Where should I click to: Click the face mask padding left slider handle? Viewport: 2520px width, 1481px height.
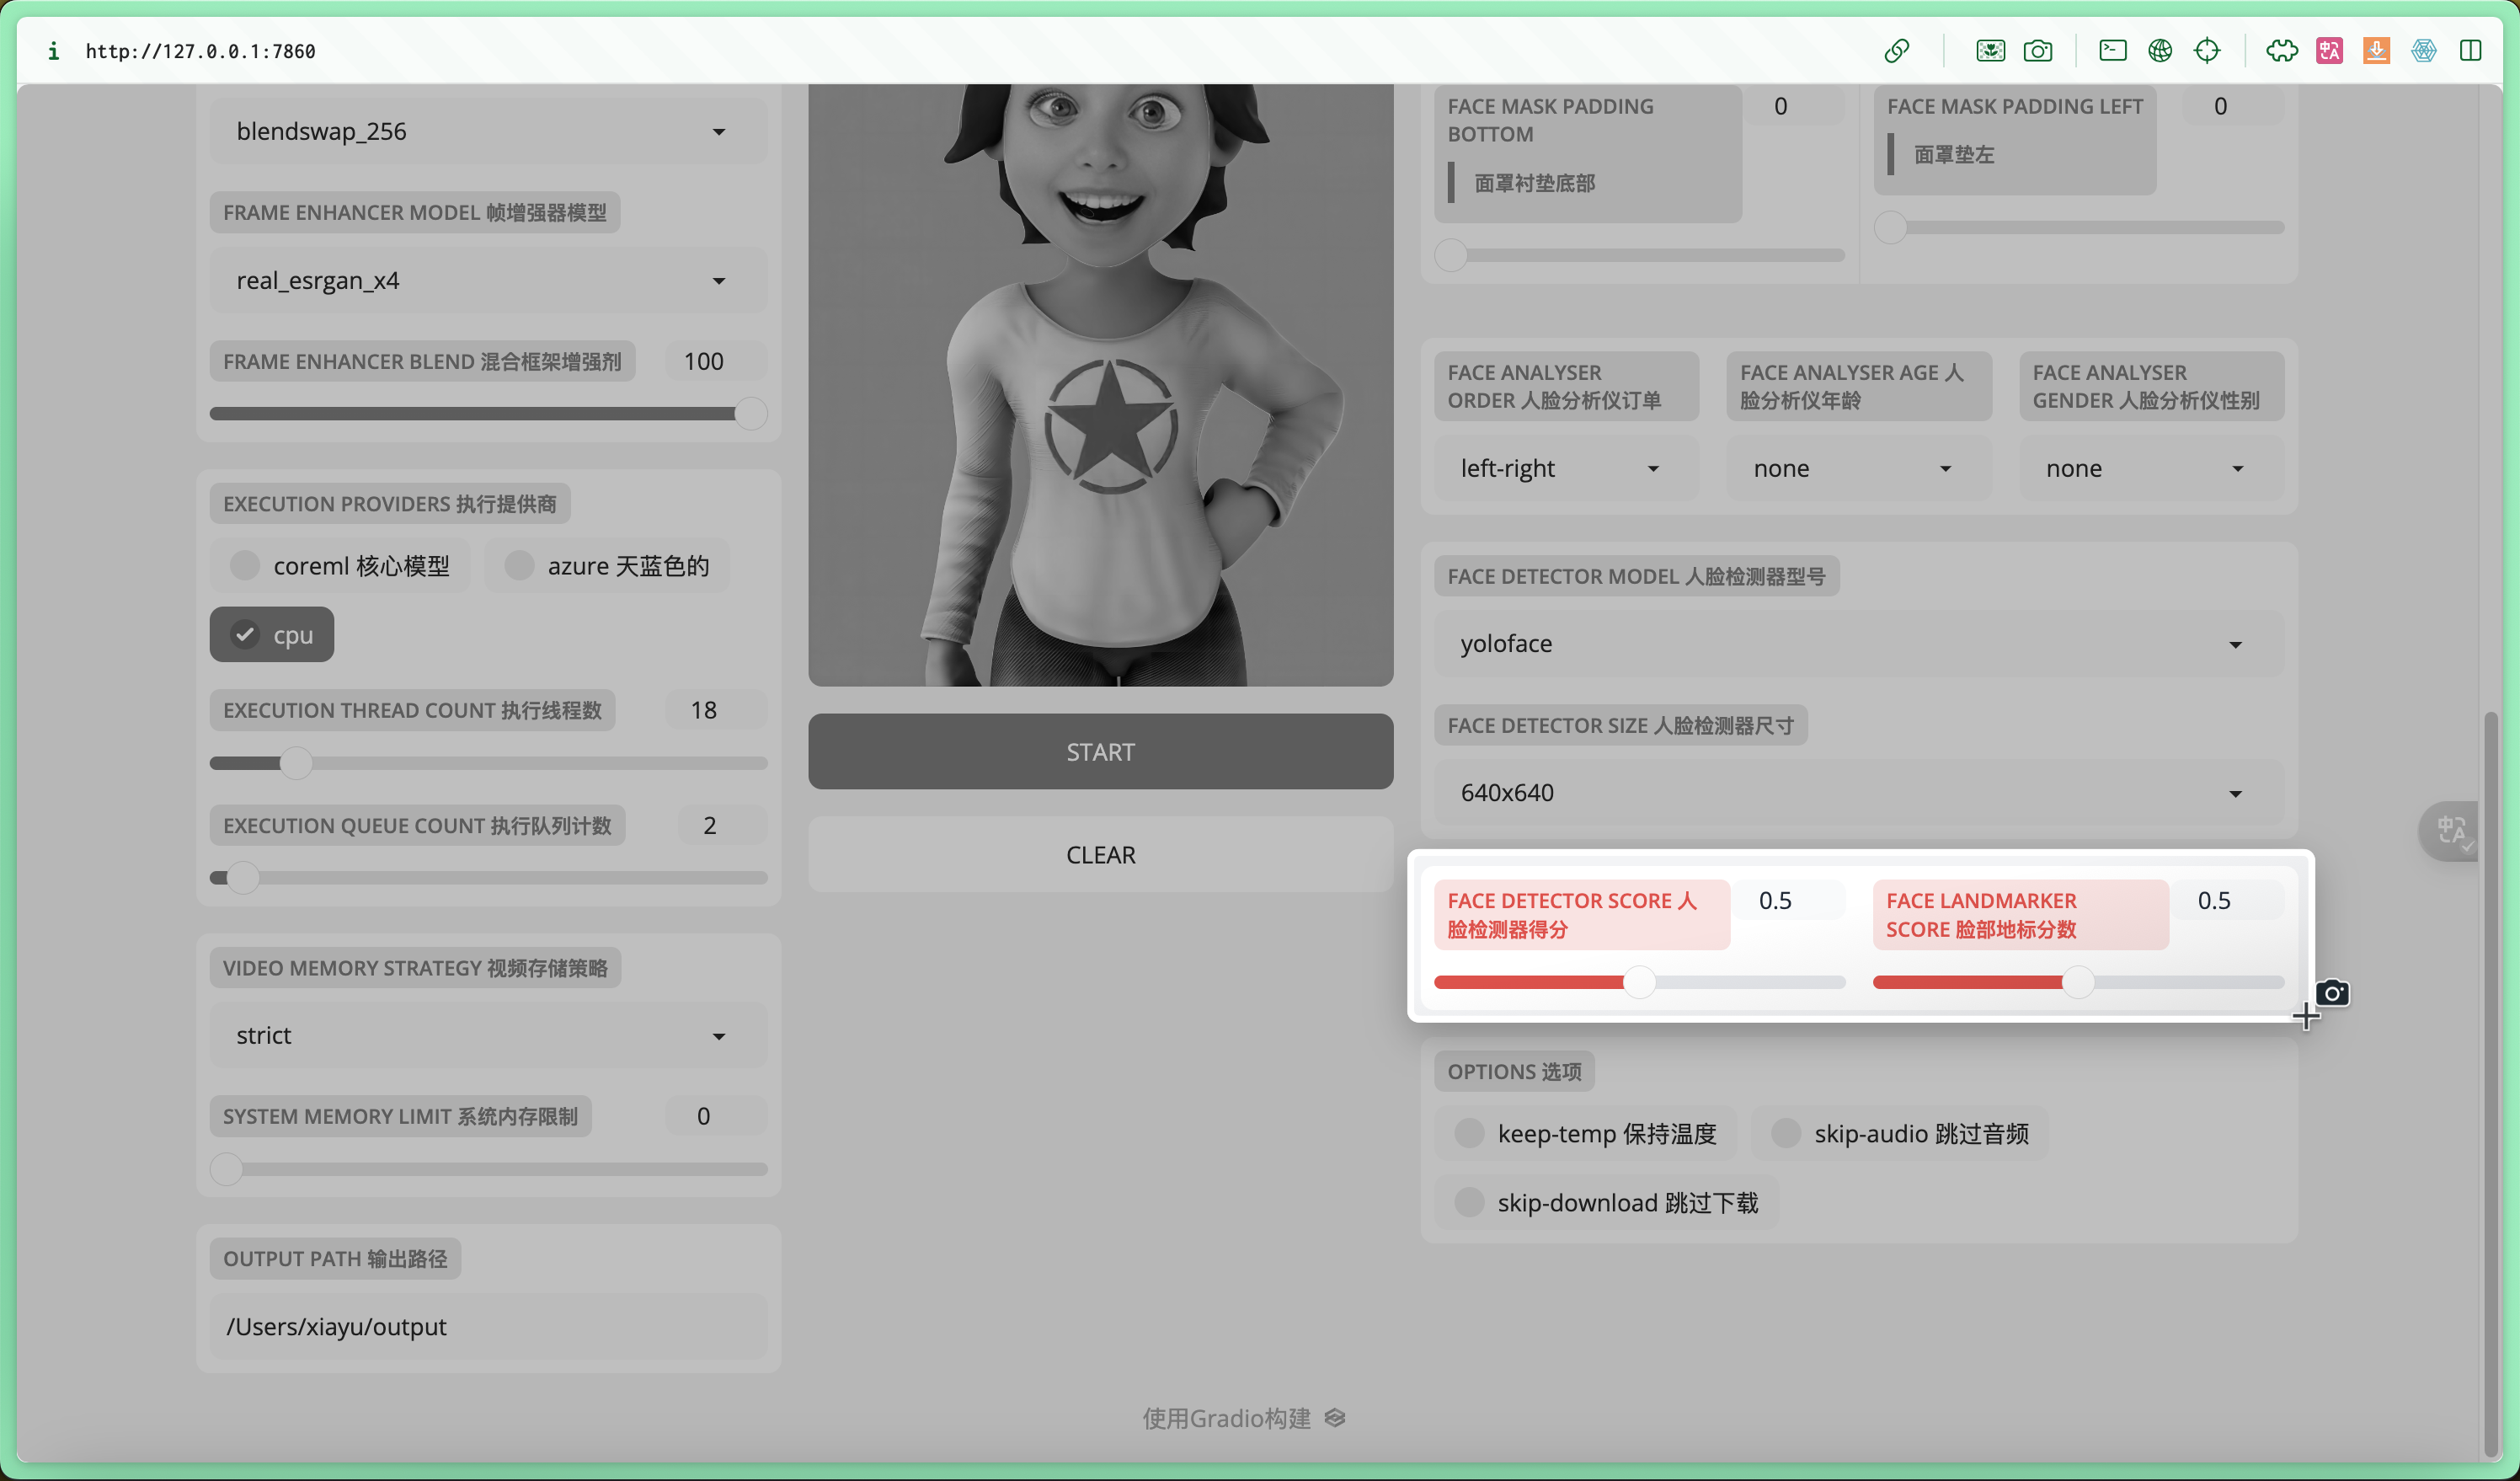1890,227
